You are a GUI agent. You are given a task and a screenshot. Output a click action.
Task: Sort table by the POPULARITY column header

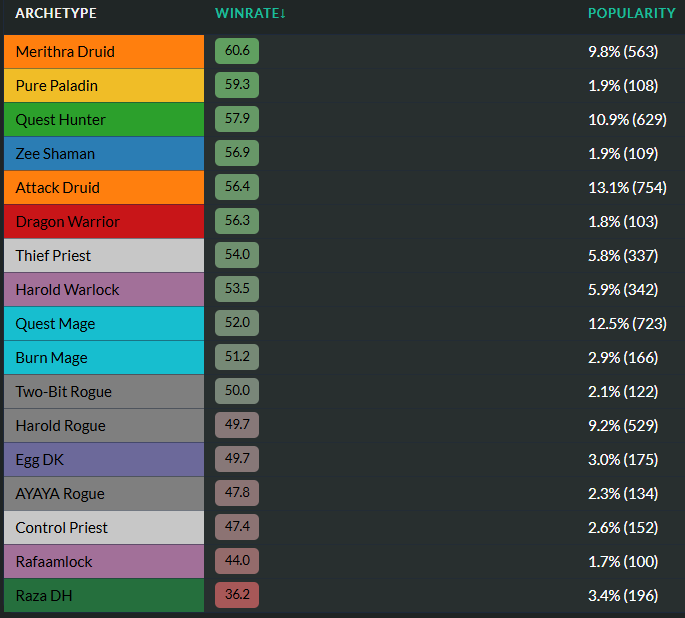[632, 14]
